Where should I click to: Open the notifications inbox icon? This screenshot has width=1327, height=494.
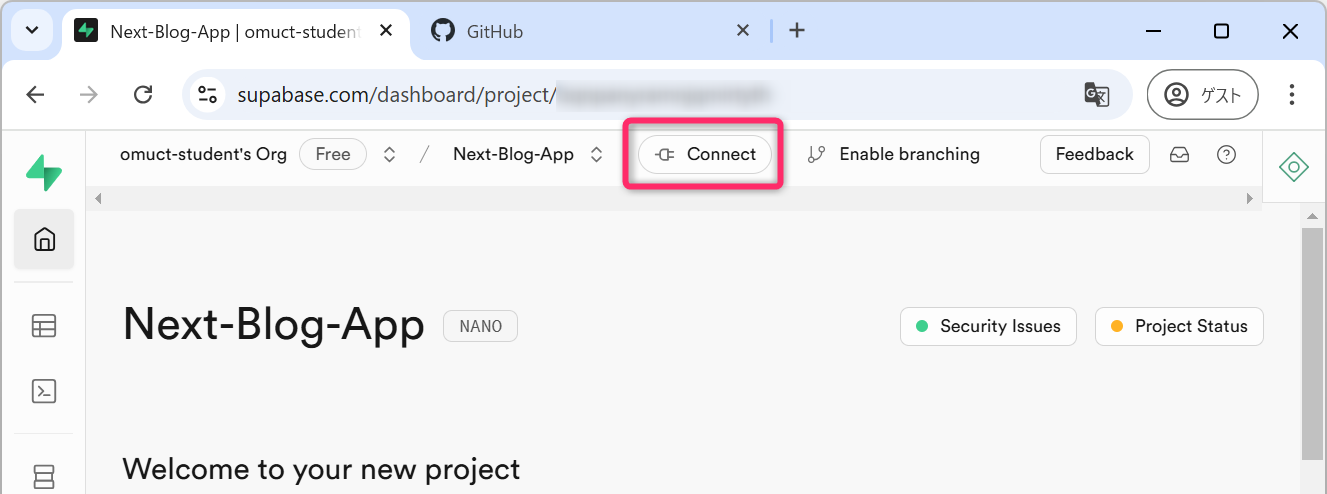point(1180,155)
